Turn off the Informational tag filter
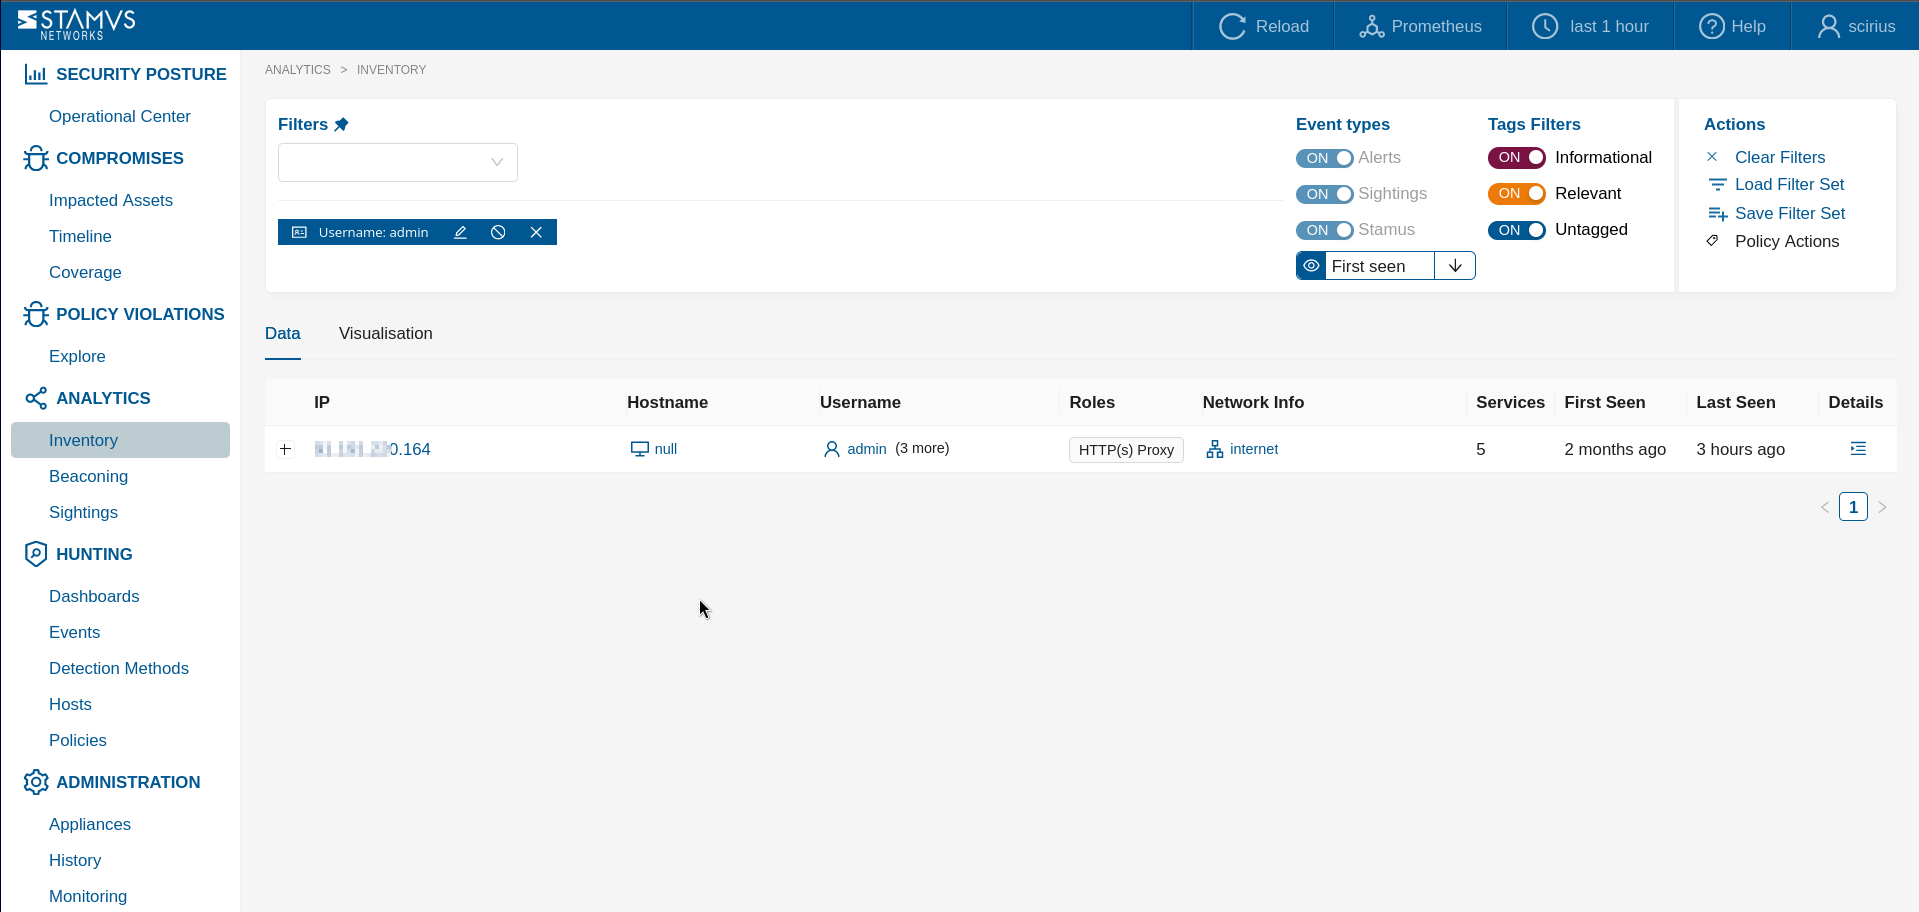Image resolution: width=1919 pixels, height=912 pixels. point(1516,158)
